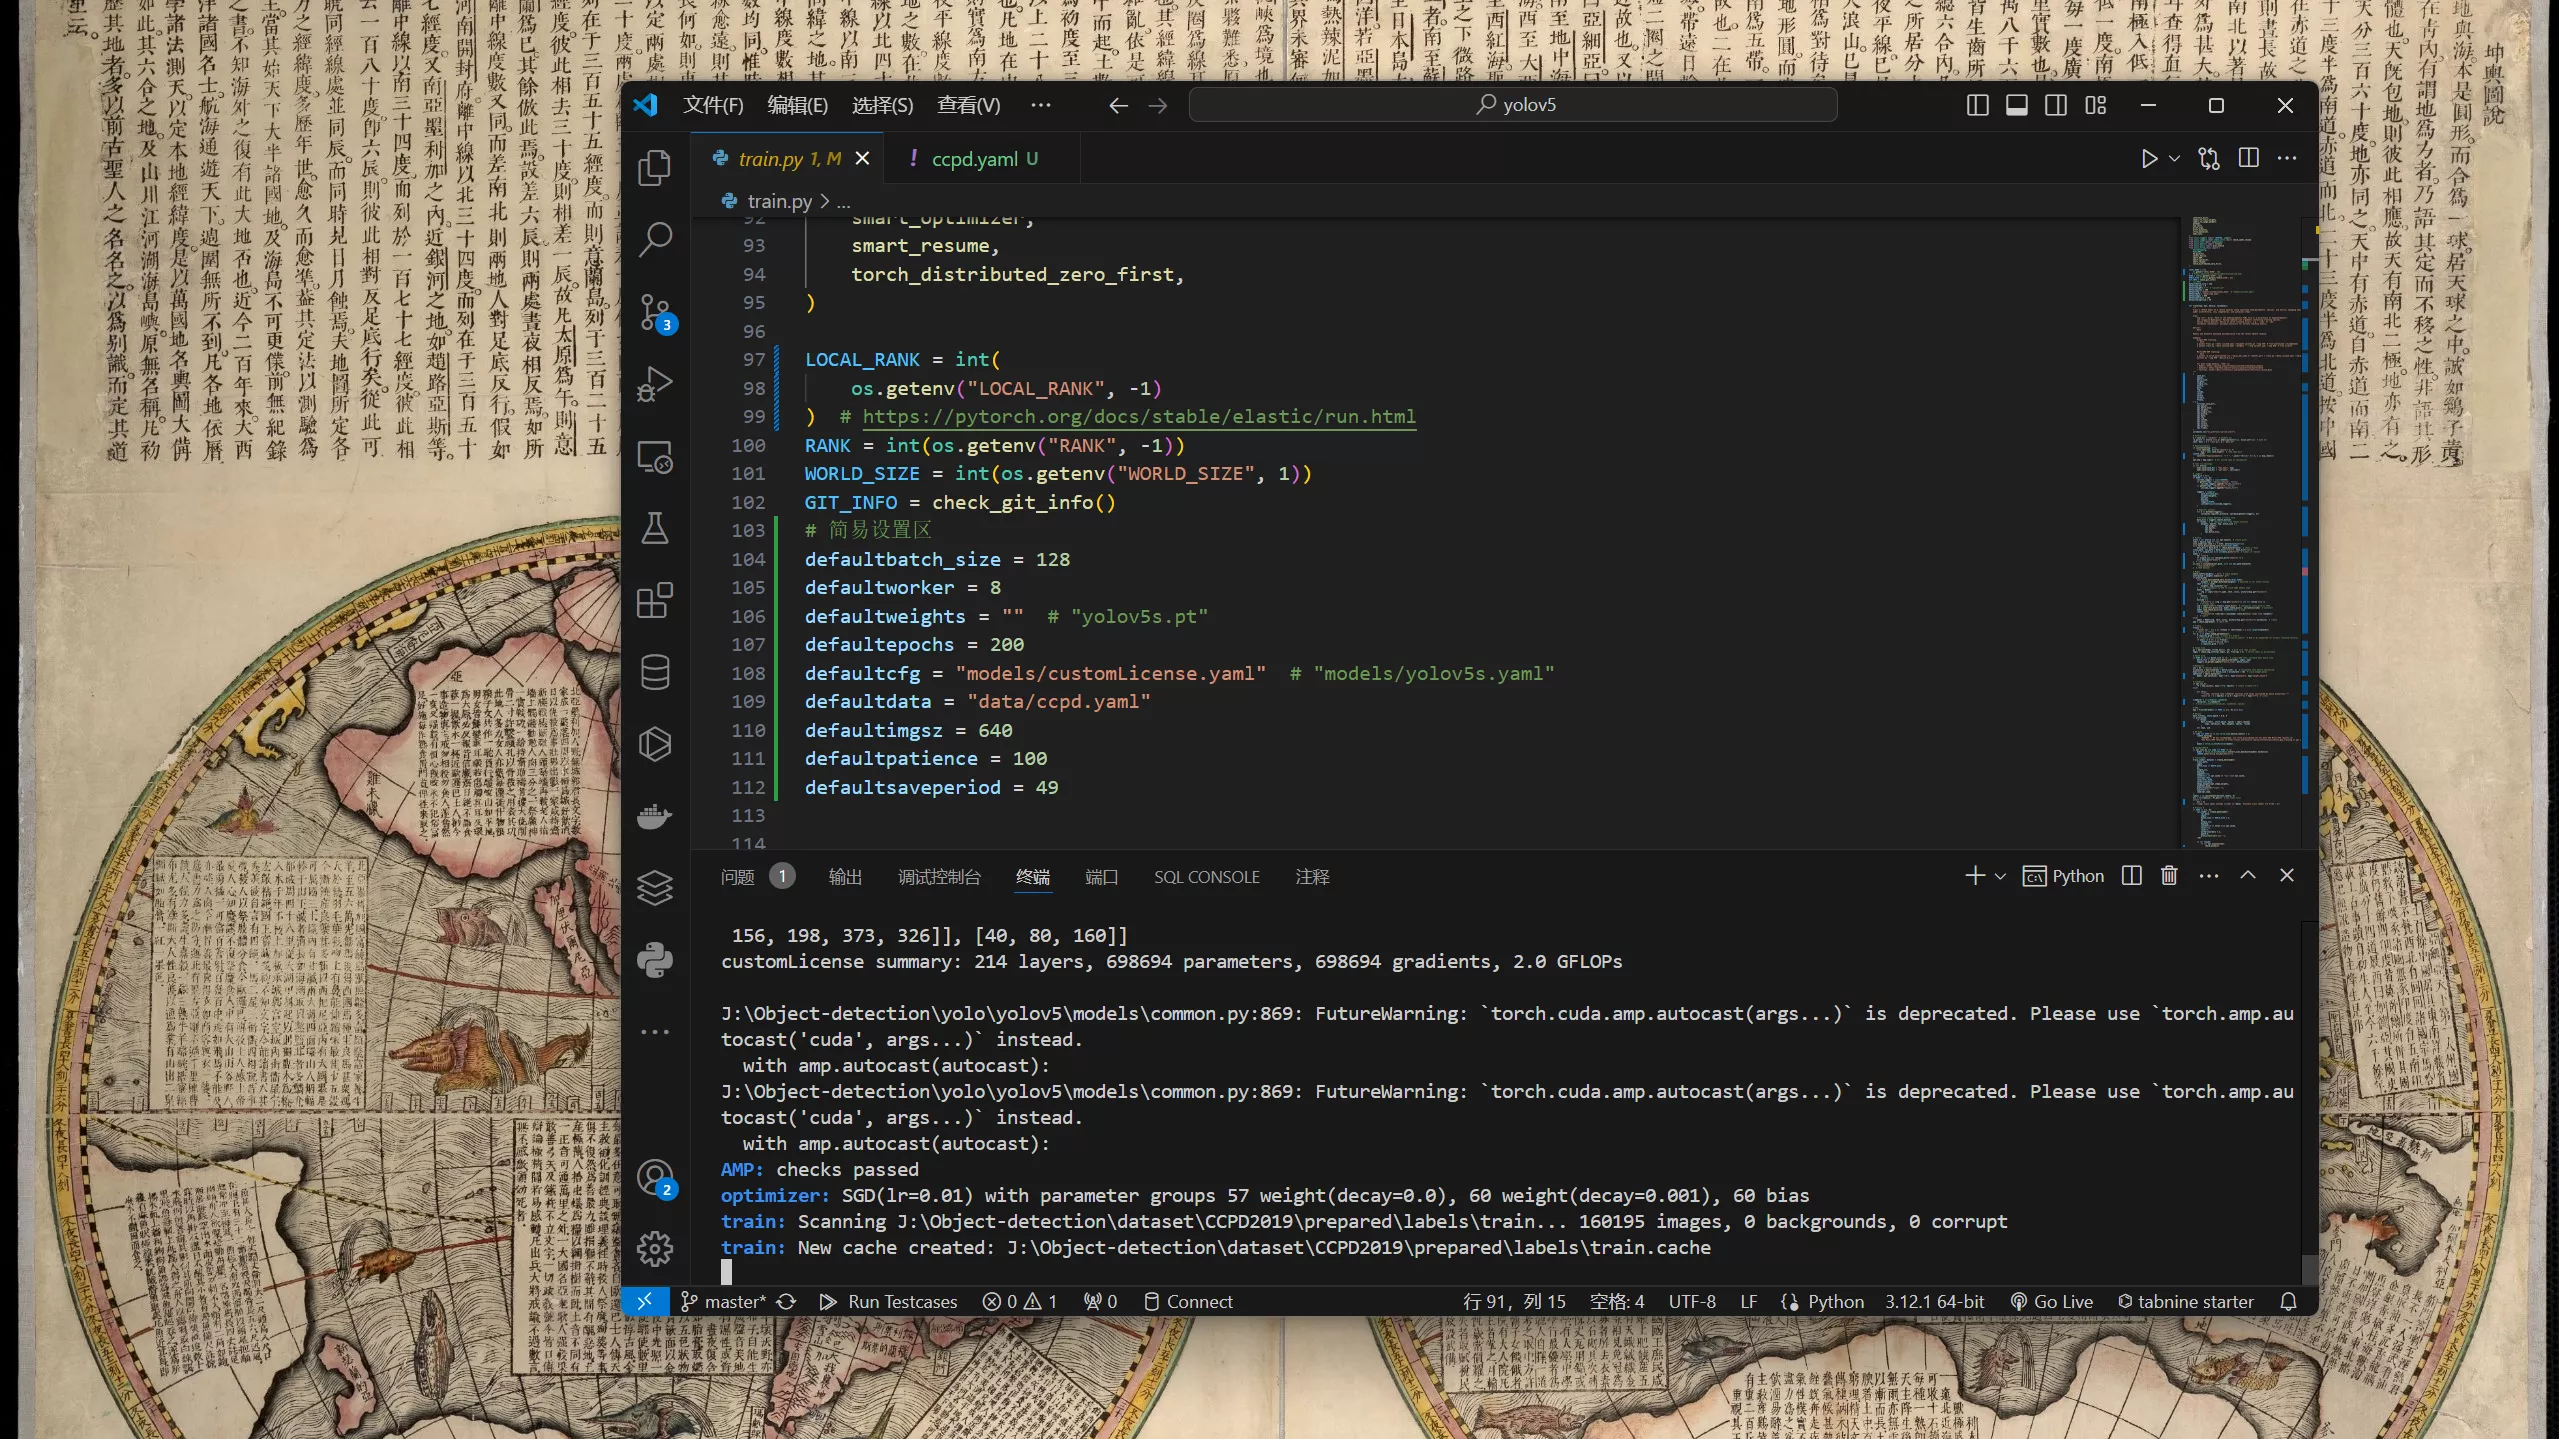Screen dimensions: 2559x1439
Task: Open new terminal launch profile dropdown
Action: [2000, 876]
